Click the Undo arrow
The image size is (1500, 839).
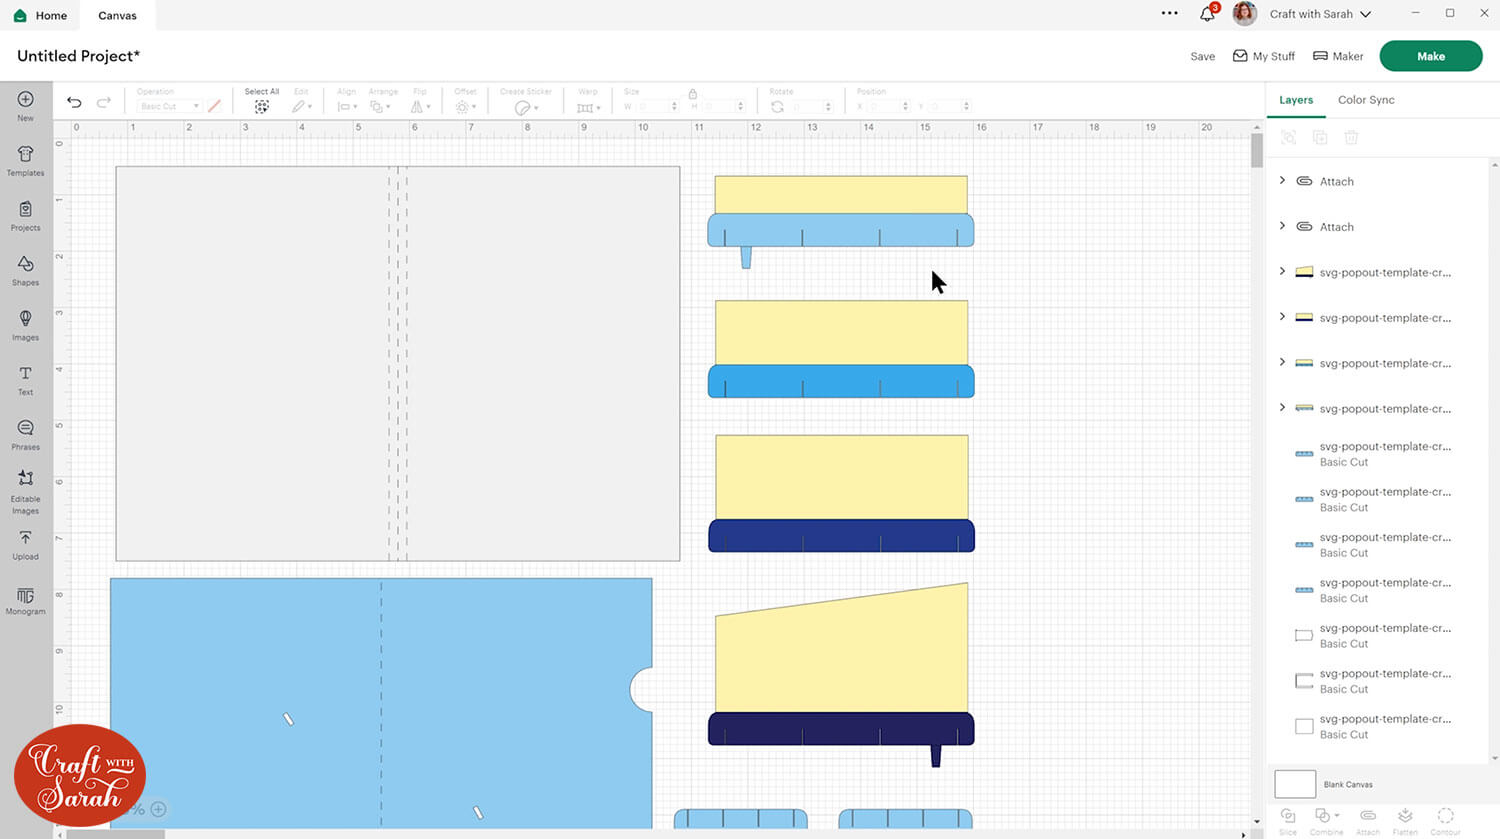pos(74,102)
